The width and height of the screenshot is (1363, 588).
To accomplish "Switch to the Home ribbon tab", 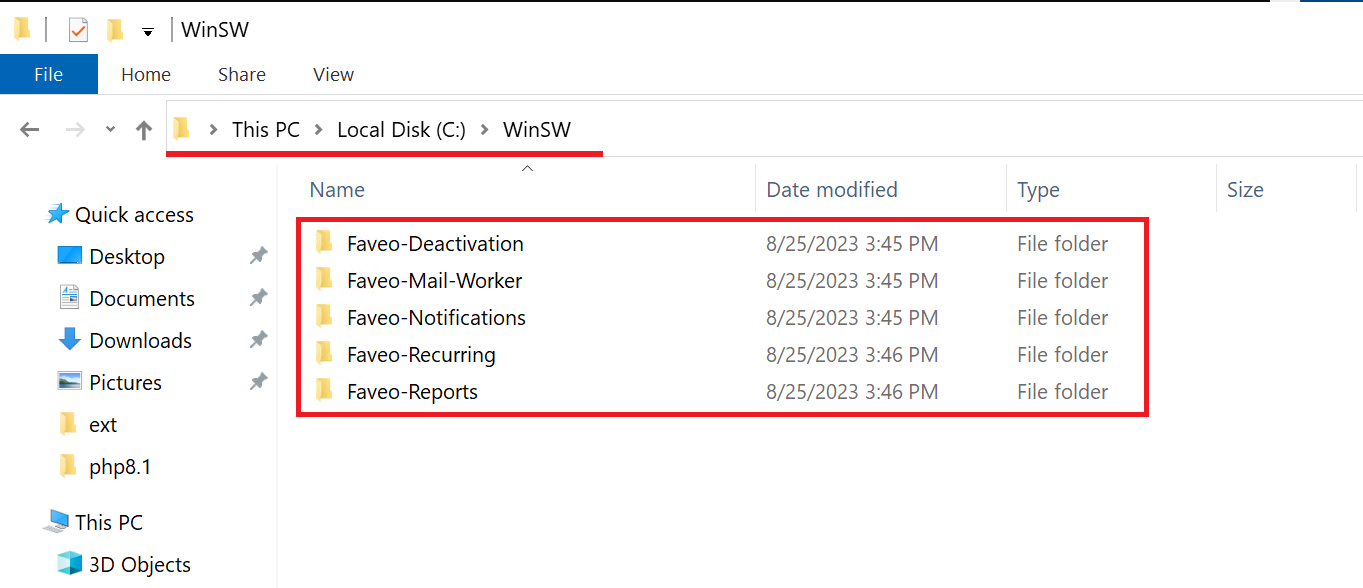I will pyautogui.click(x=146, y=74).
